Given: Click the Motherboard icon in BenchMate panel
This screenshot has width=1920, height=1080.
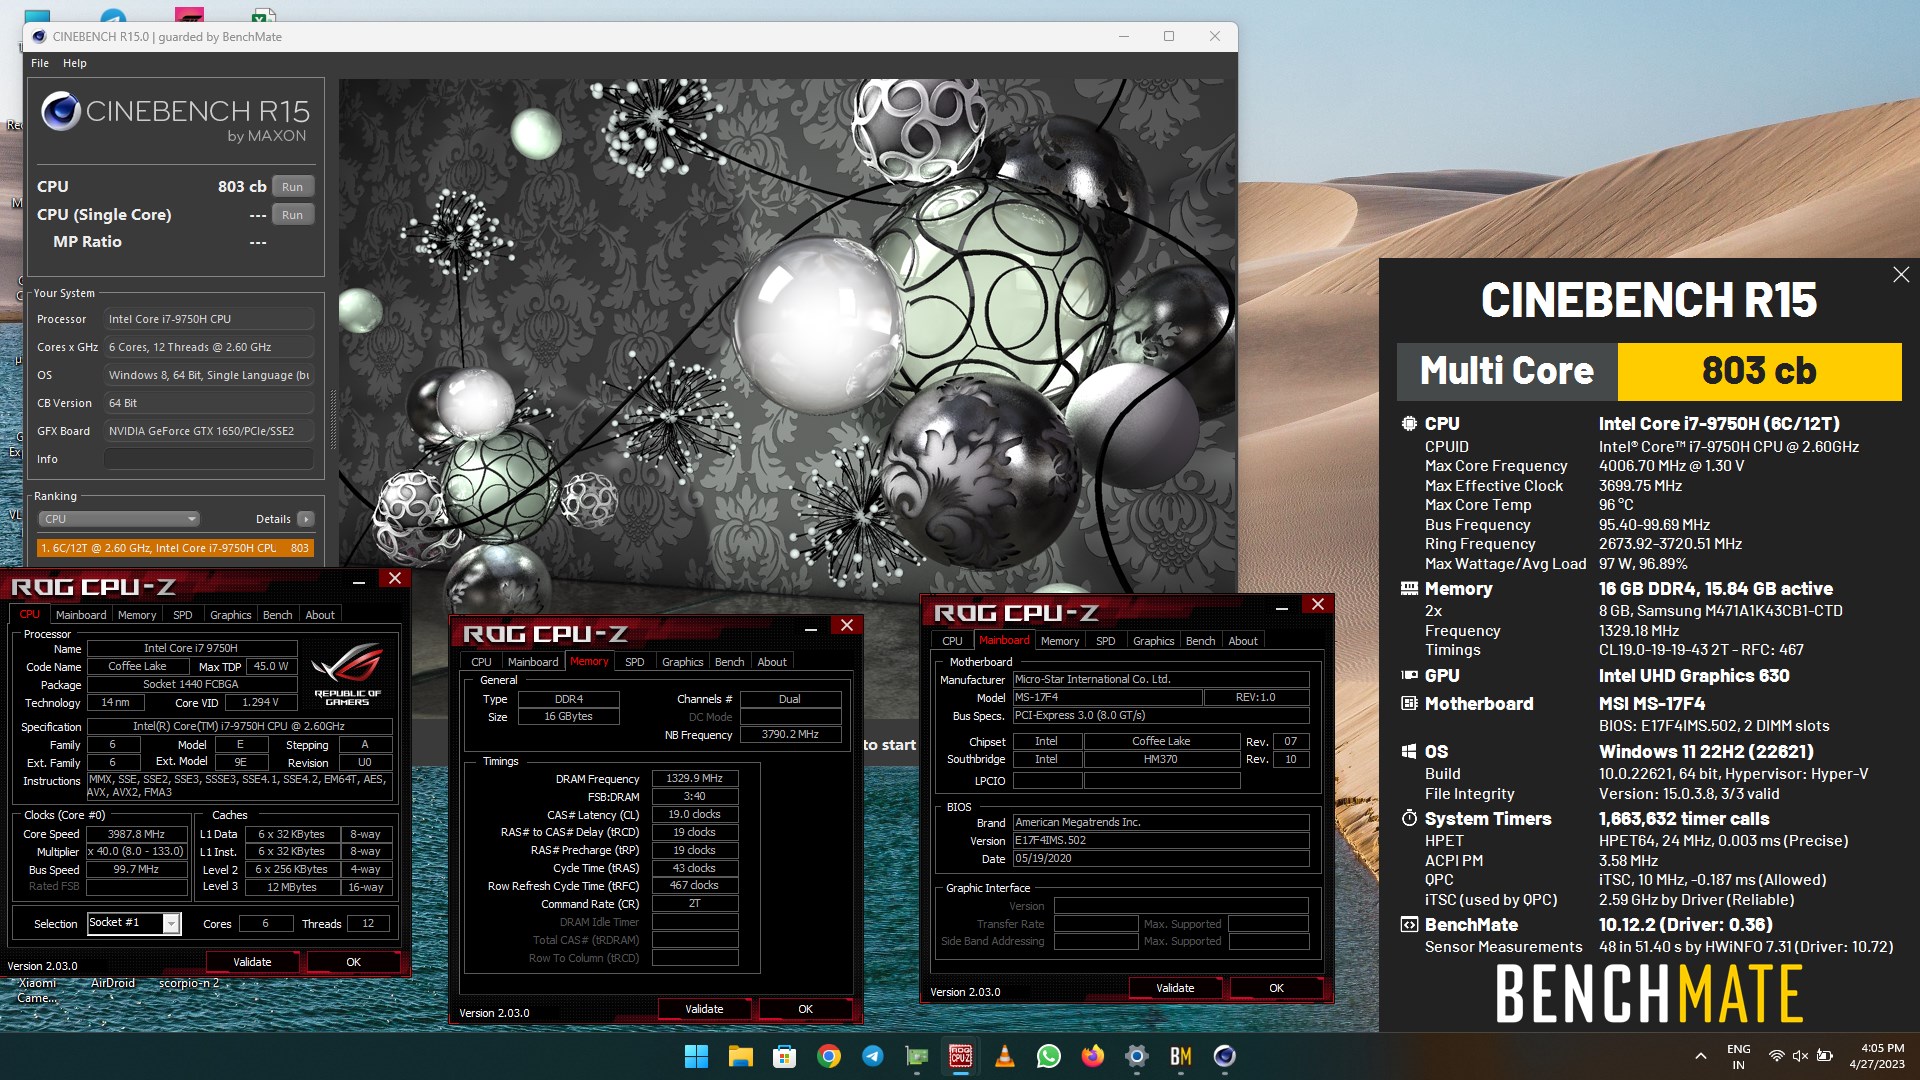Looking at the screenshot, I should click(1409, 704).
